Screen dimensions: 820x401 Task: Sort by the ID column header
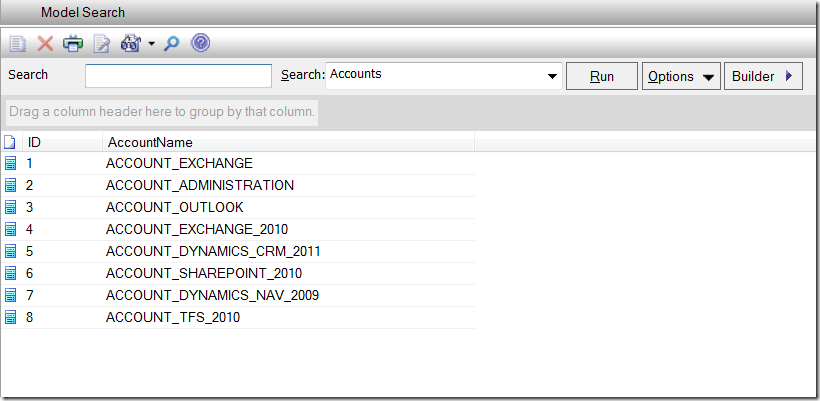62,142
